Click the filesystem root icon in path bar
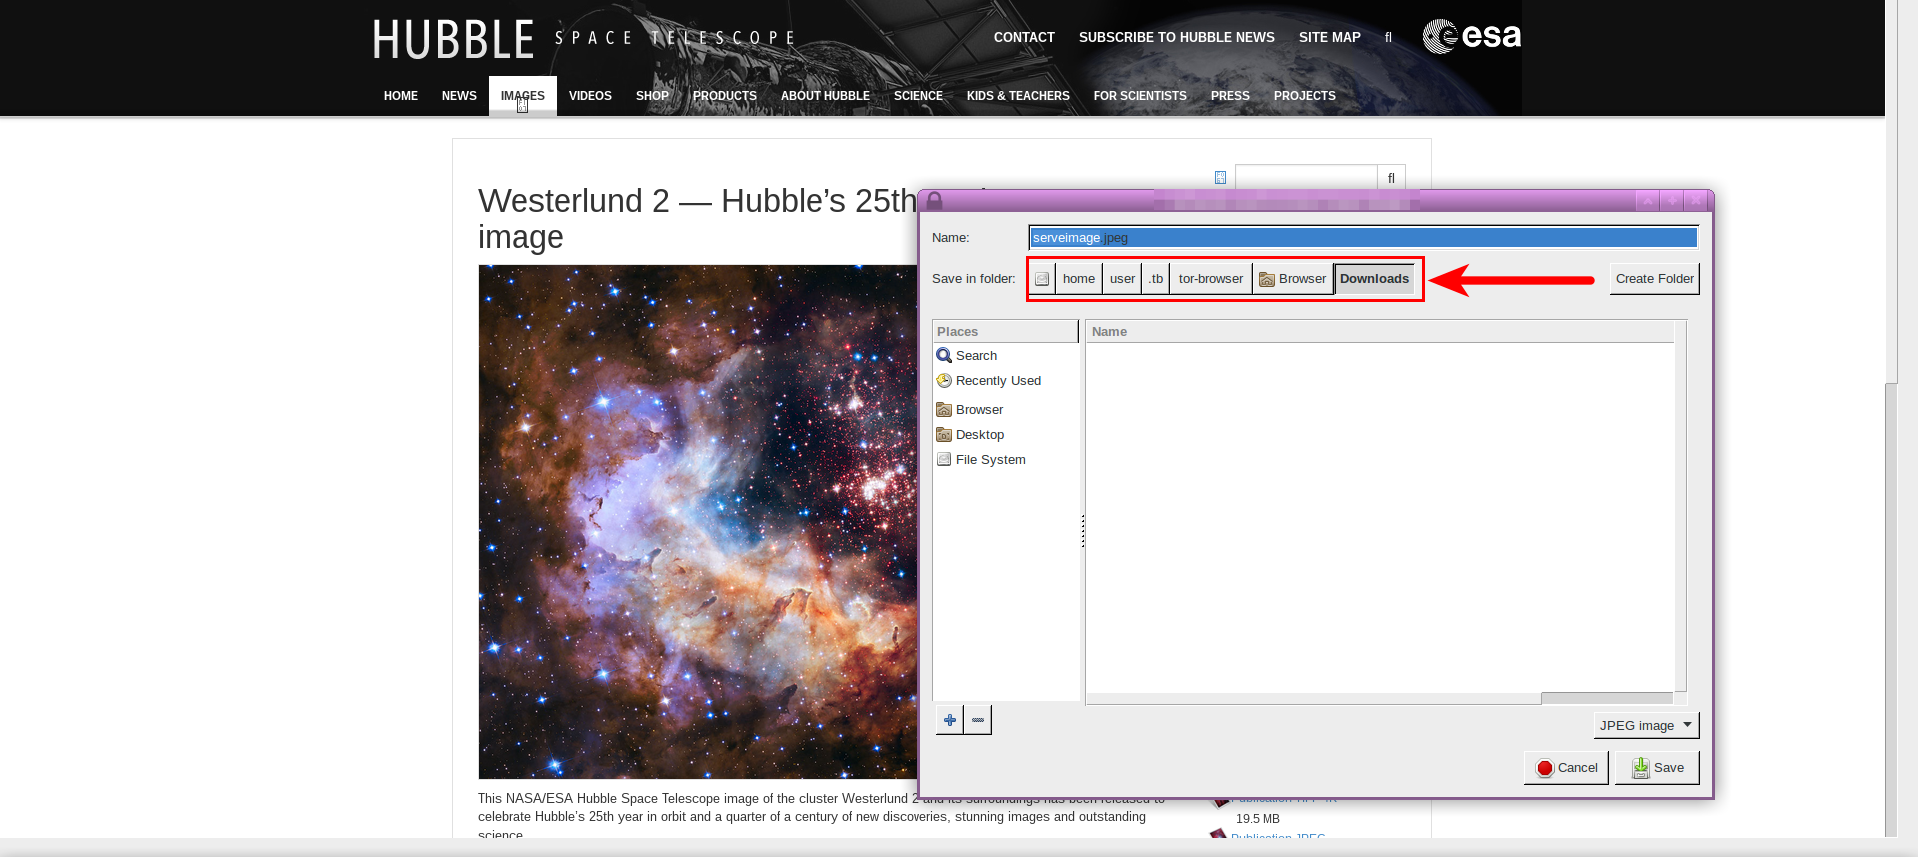This screenshot has width=1918, height=857. [x=1042, y=279]
